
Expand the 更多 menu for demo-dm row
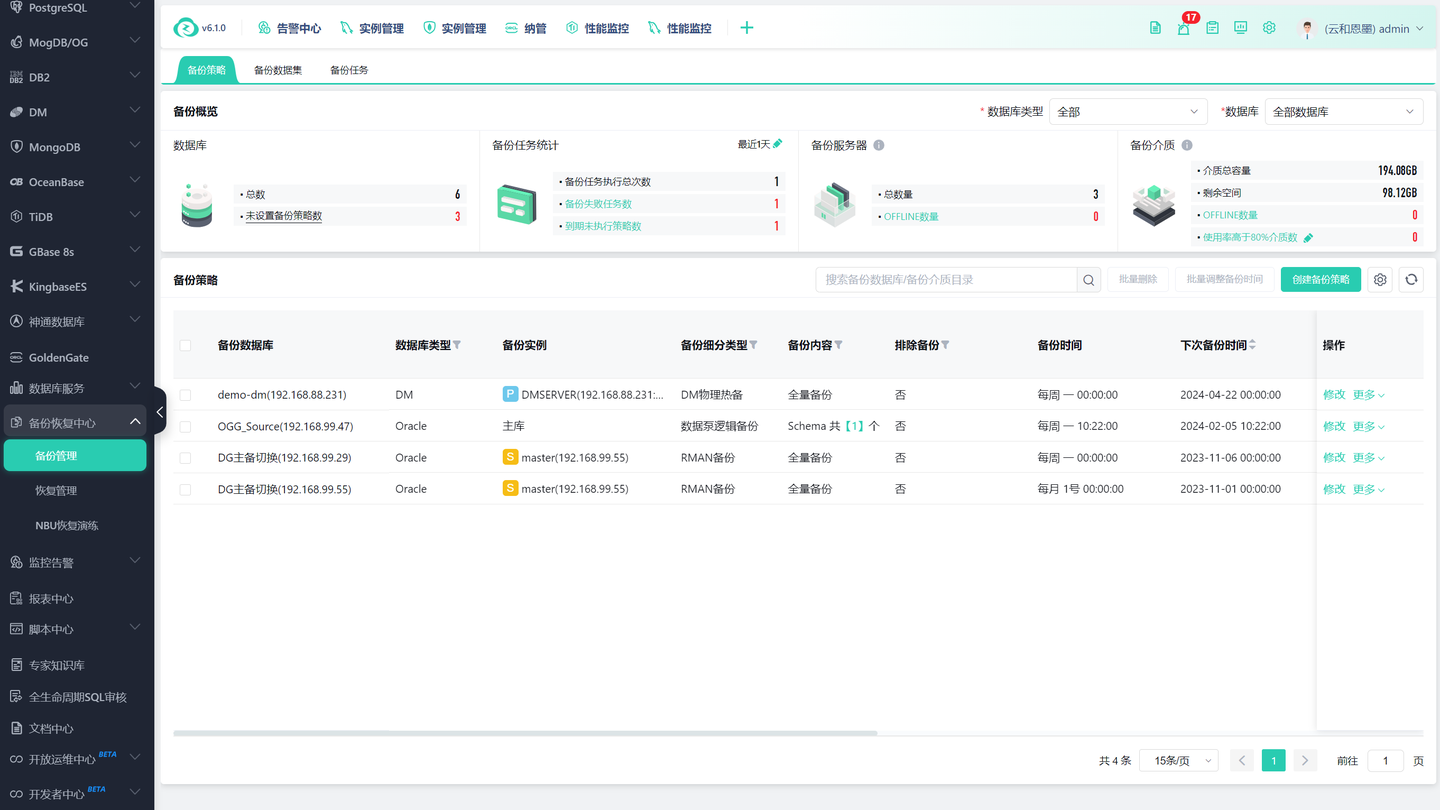1368,395
